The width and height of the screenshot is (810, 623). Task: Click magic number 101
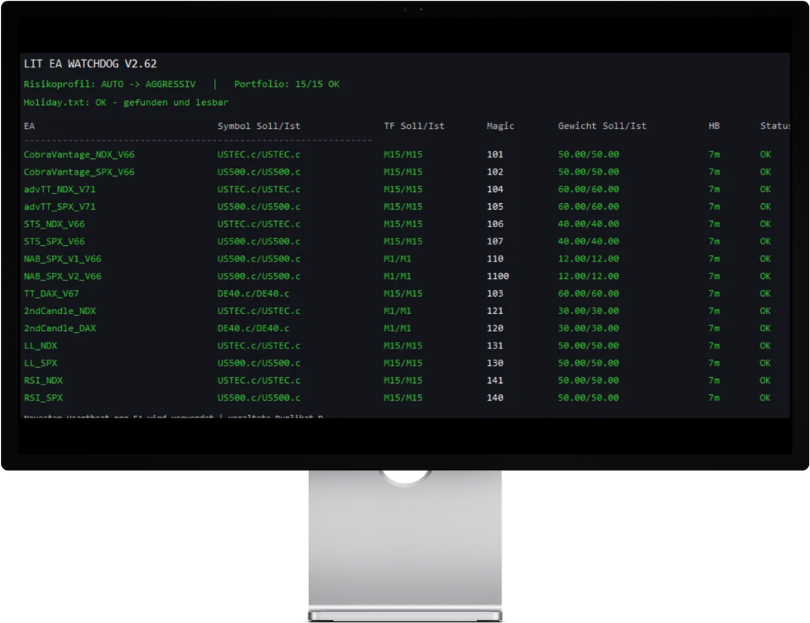pos(495,154)
